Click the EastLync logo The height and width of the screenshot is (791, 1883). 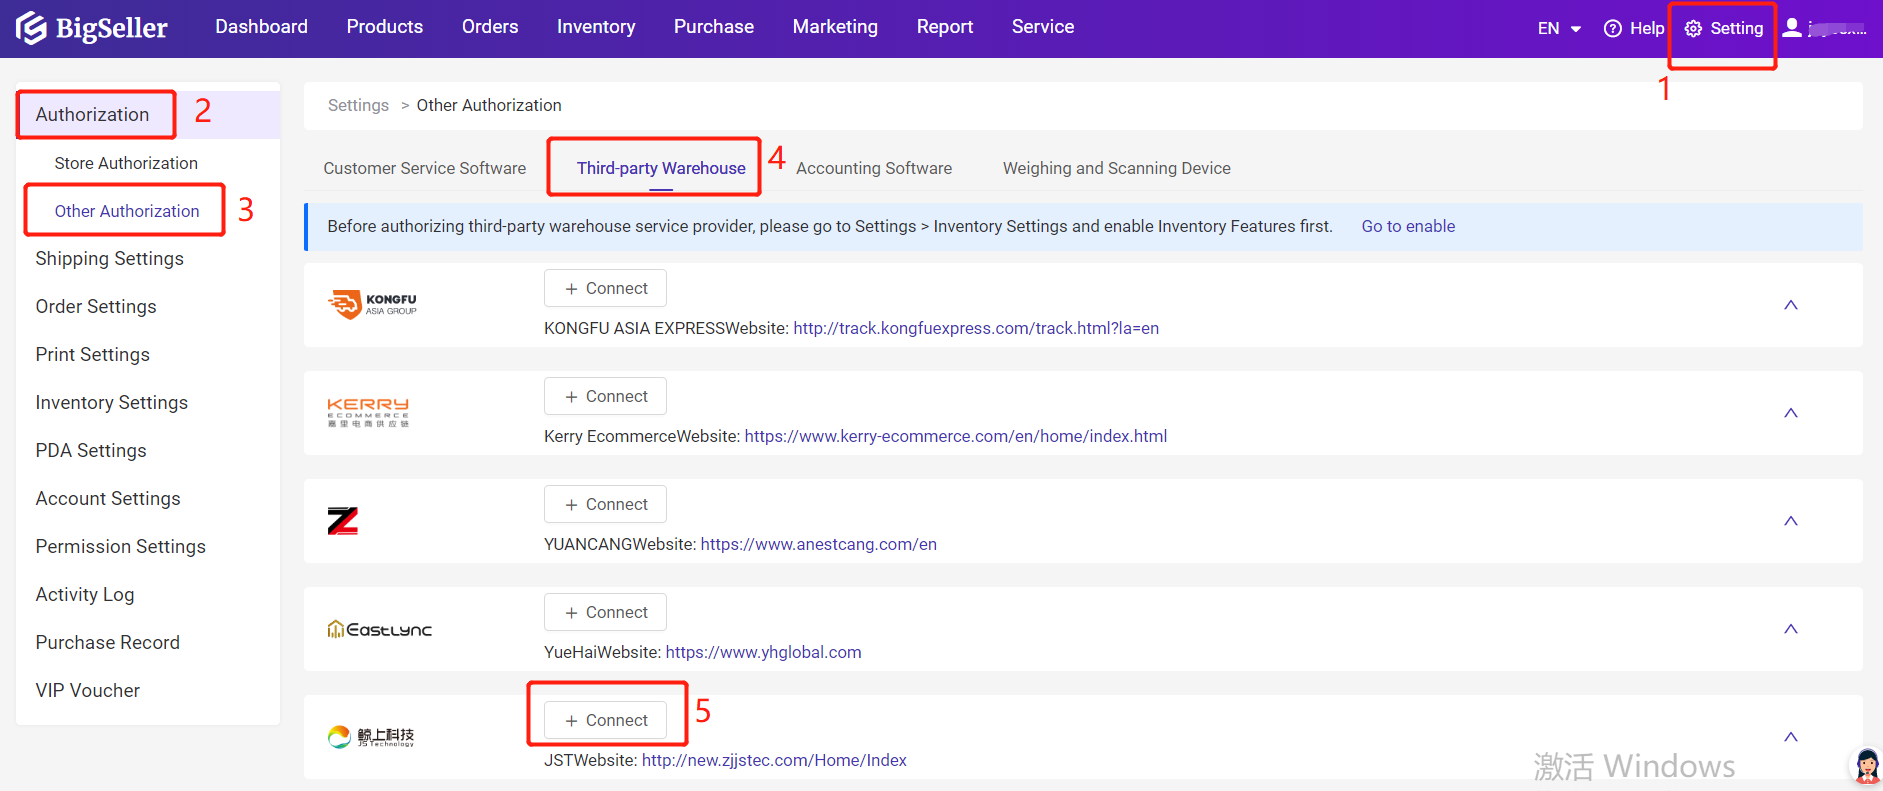pos(380,629)
